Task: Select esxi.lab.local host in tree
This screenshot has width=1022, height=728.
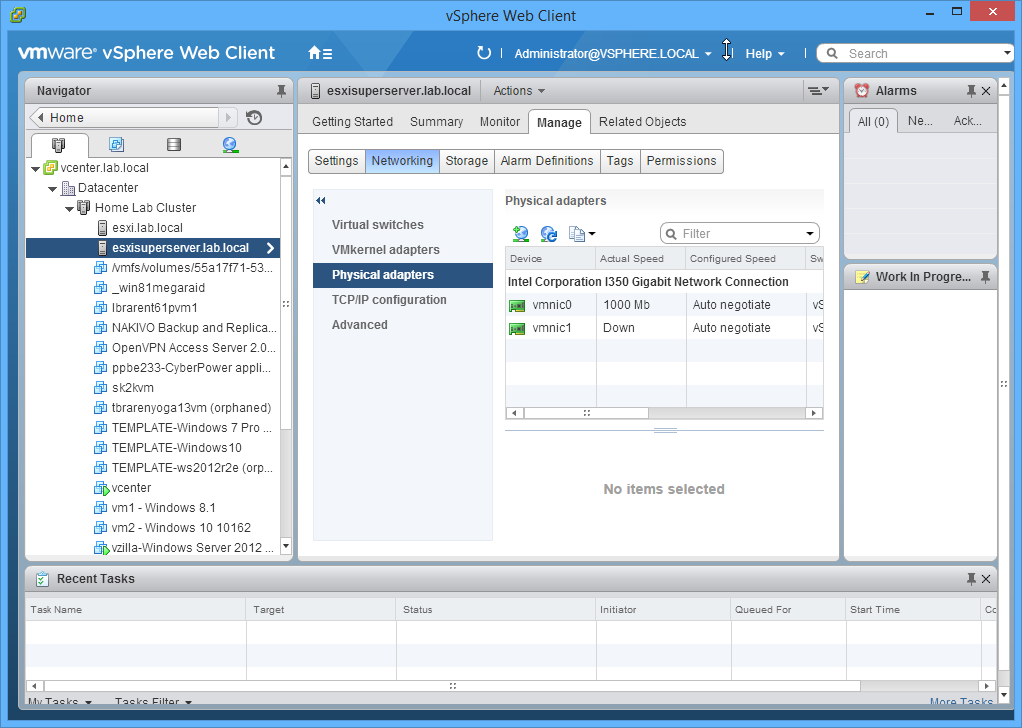Action: [147, 228]
